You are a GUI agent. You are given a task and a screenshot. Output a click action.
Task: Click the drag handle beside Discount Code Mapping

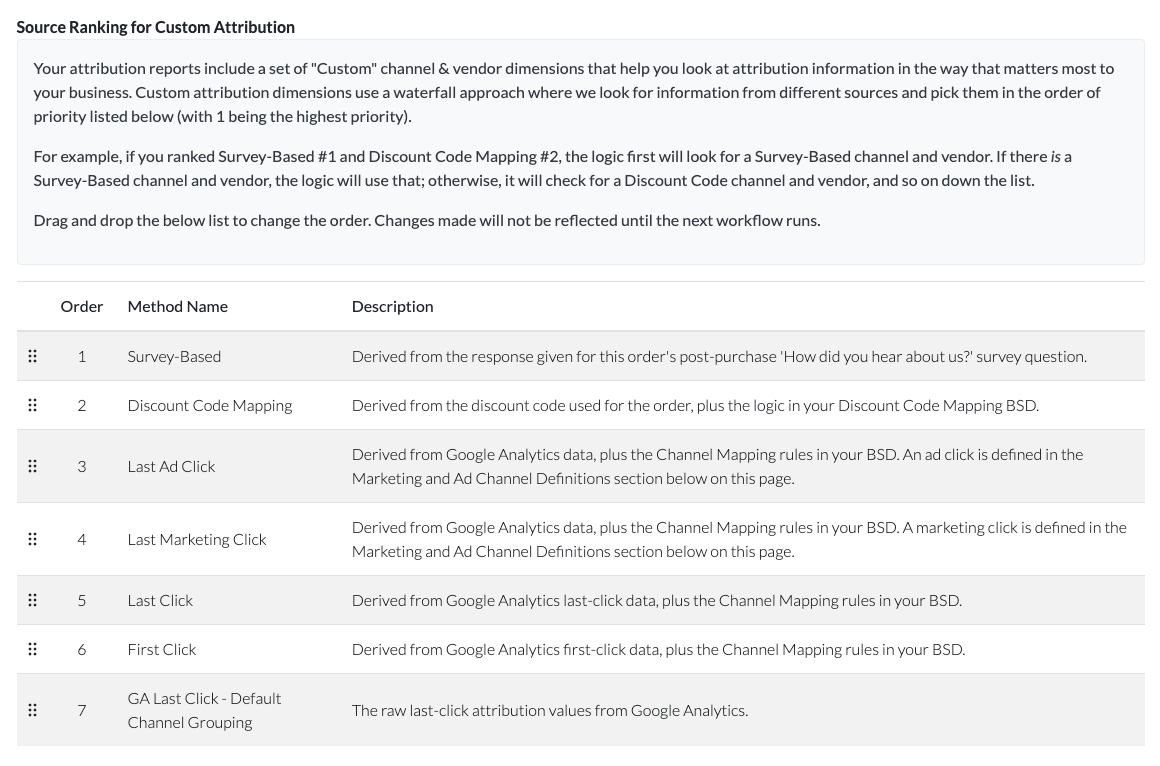tap(33, 405)
